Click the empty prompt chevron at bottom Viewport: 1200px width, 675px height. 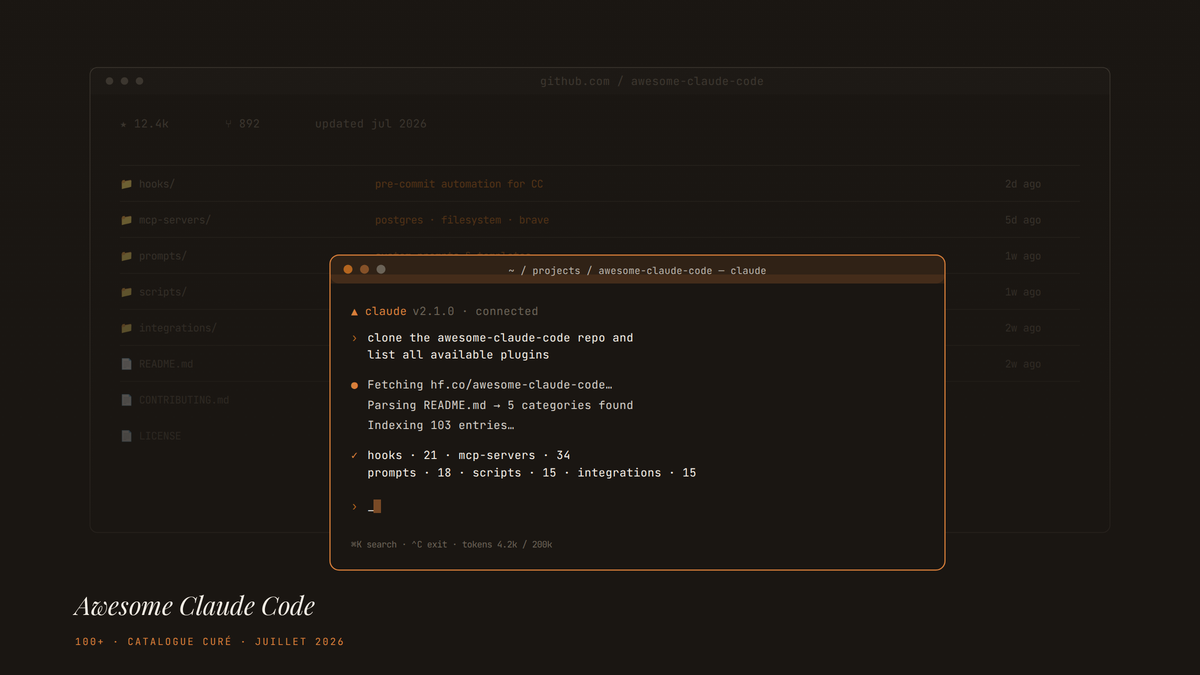[355, 507]
